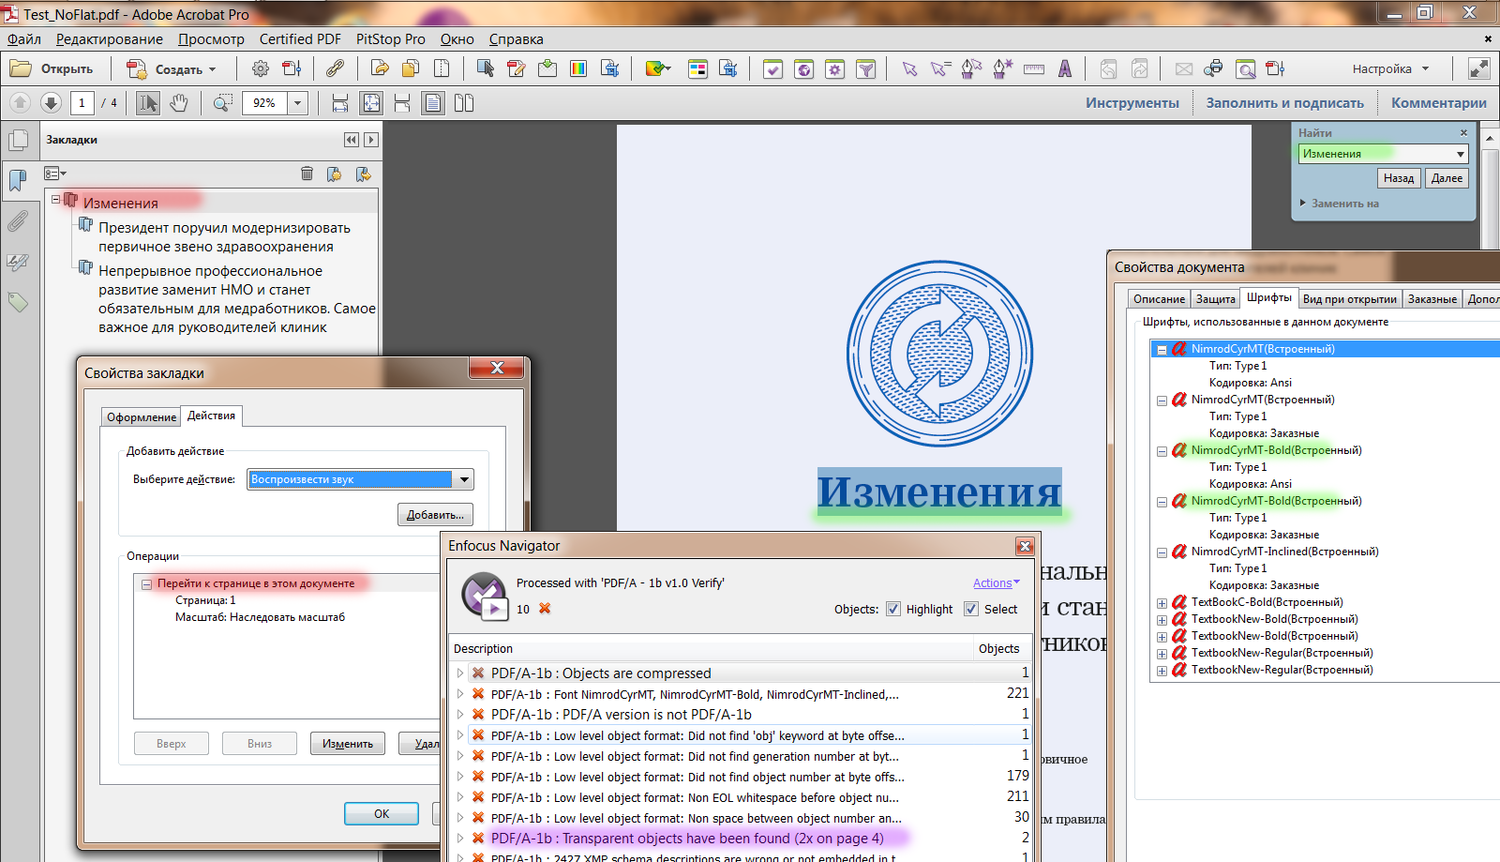Select the PitStop measure ruler tool
Image resolution: width=1500 pixels, height=862 pixels.
coord(1034,69)
